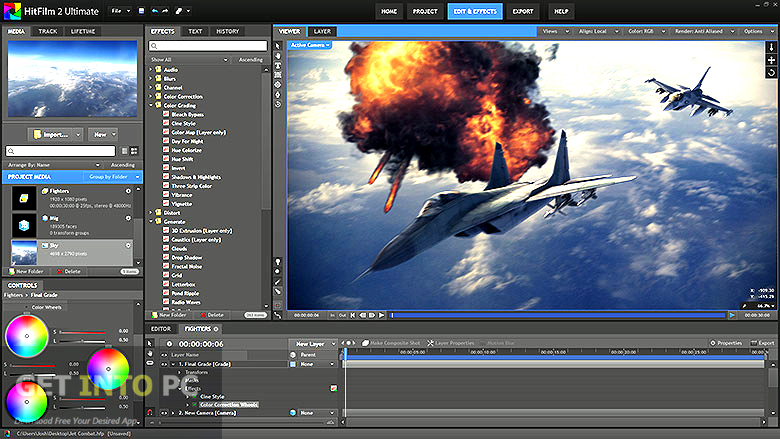Image resolution: width=780 pixels, height=439 pixels.
Task: Click the Save project icon in top bar
Action: 141,11
